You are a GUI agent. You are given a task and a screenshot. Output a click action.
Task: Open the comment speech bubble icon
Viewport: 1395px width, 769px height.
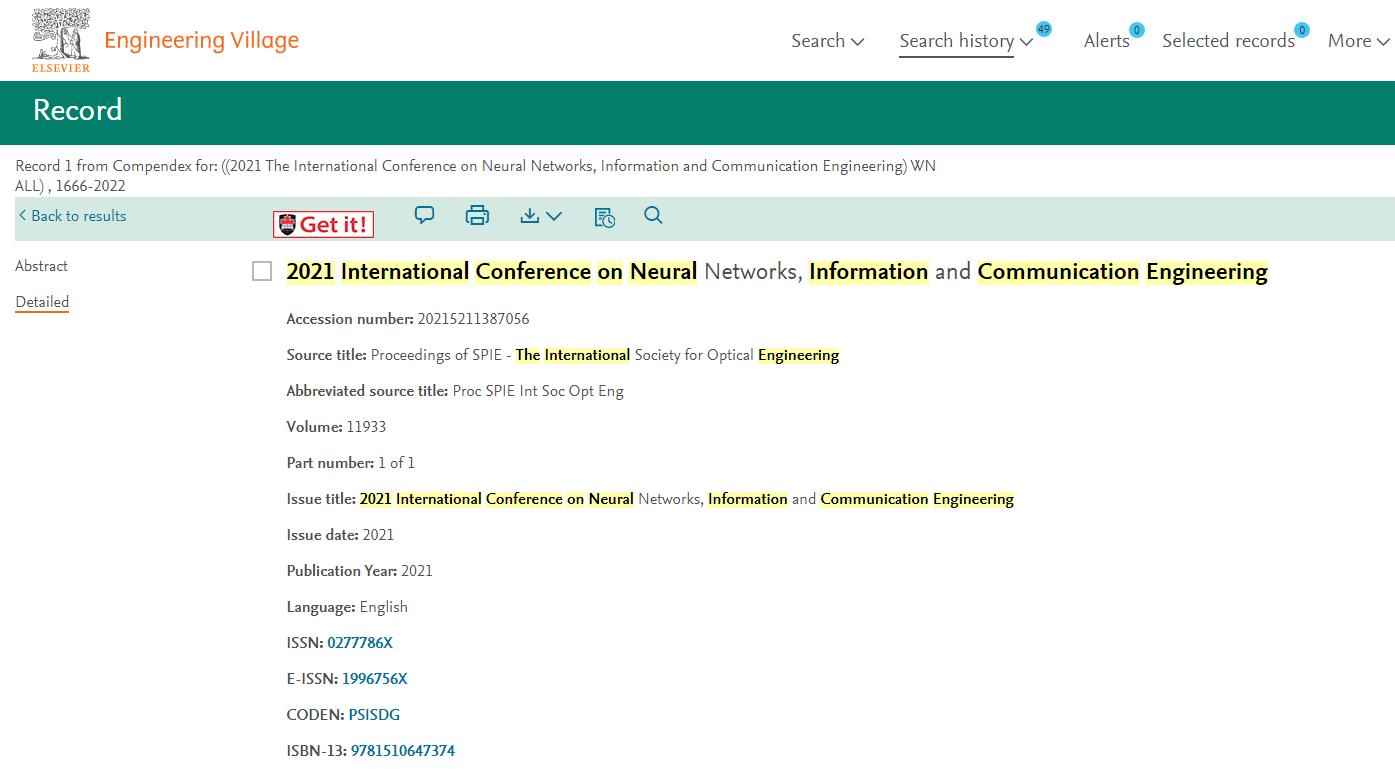[x=425, y=215]
